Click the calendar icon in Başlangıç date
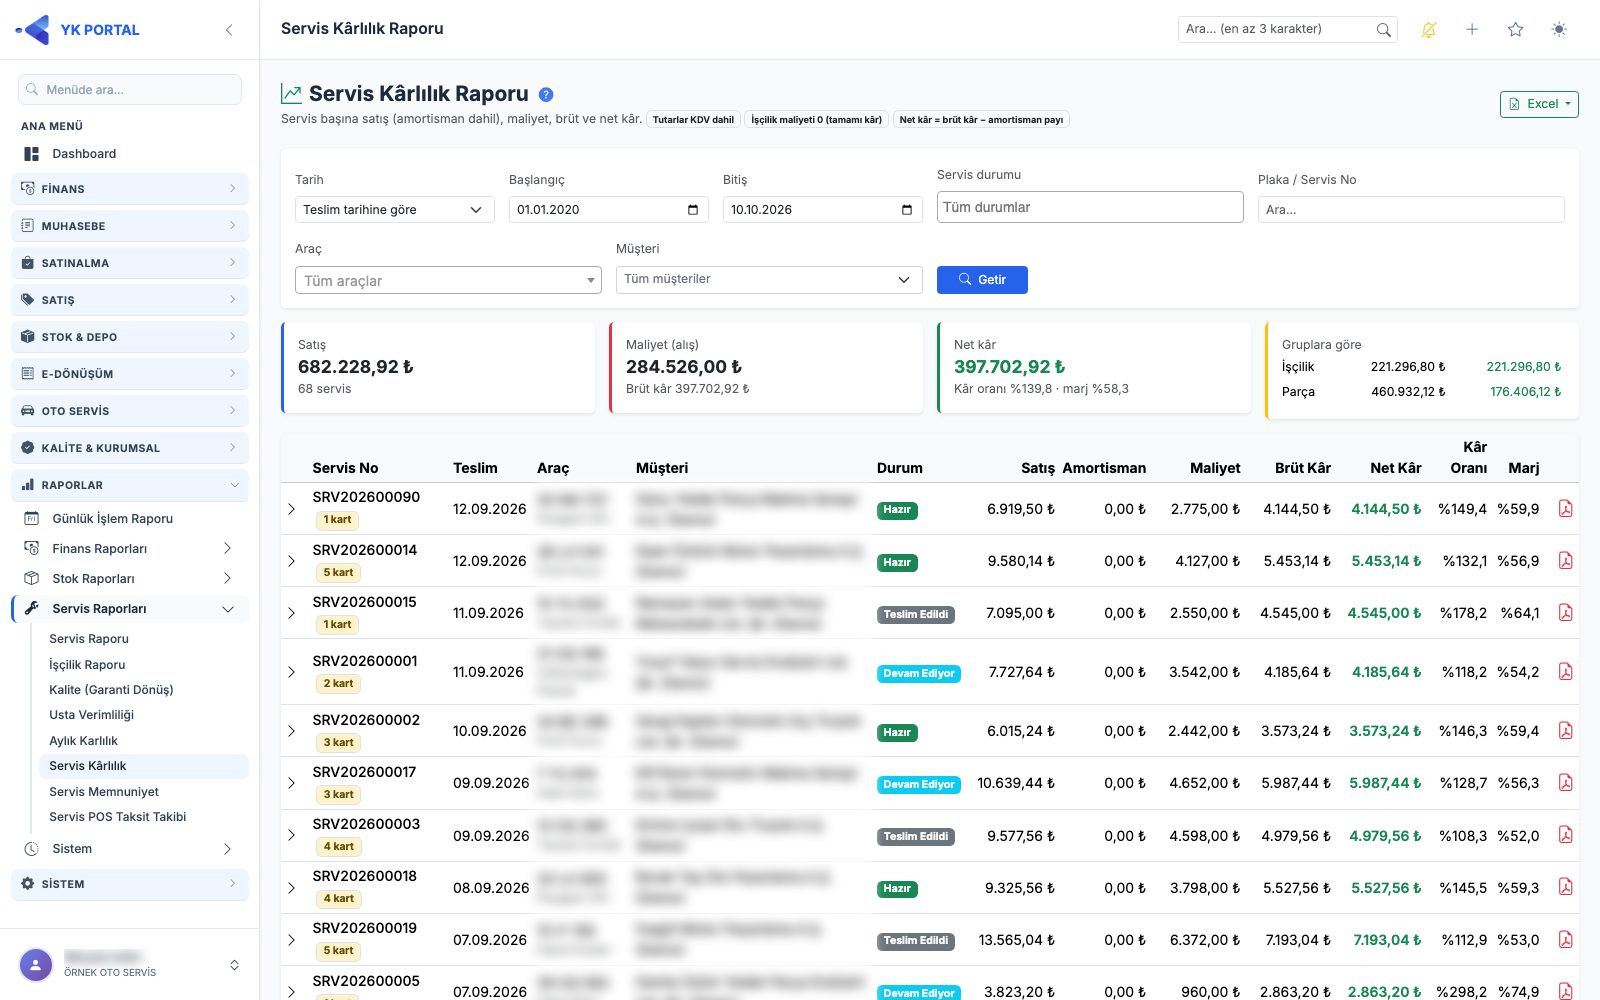The height and width of the screenshot is (1000, 1600). point(693,210)
